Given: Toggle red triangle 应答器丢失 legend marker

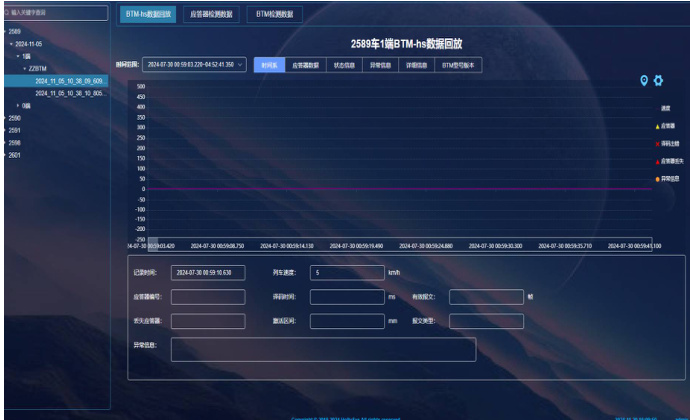Looking at the screenshot, I should point(657,160).
